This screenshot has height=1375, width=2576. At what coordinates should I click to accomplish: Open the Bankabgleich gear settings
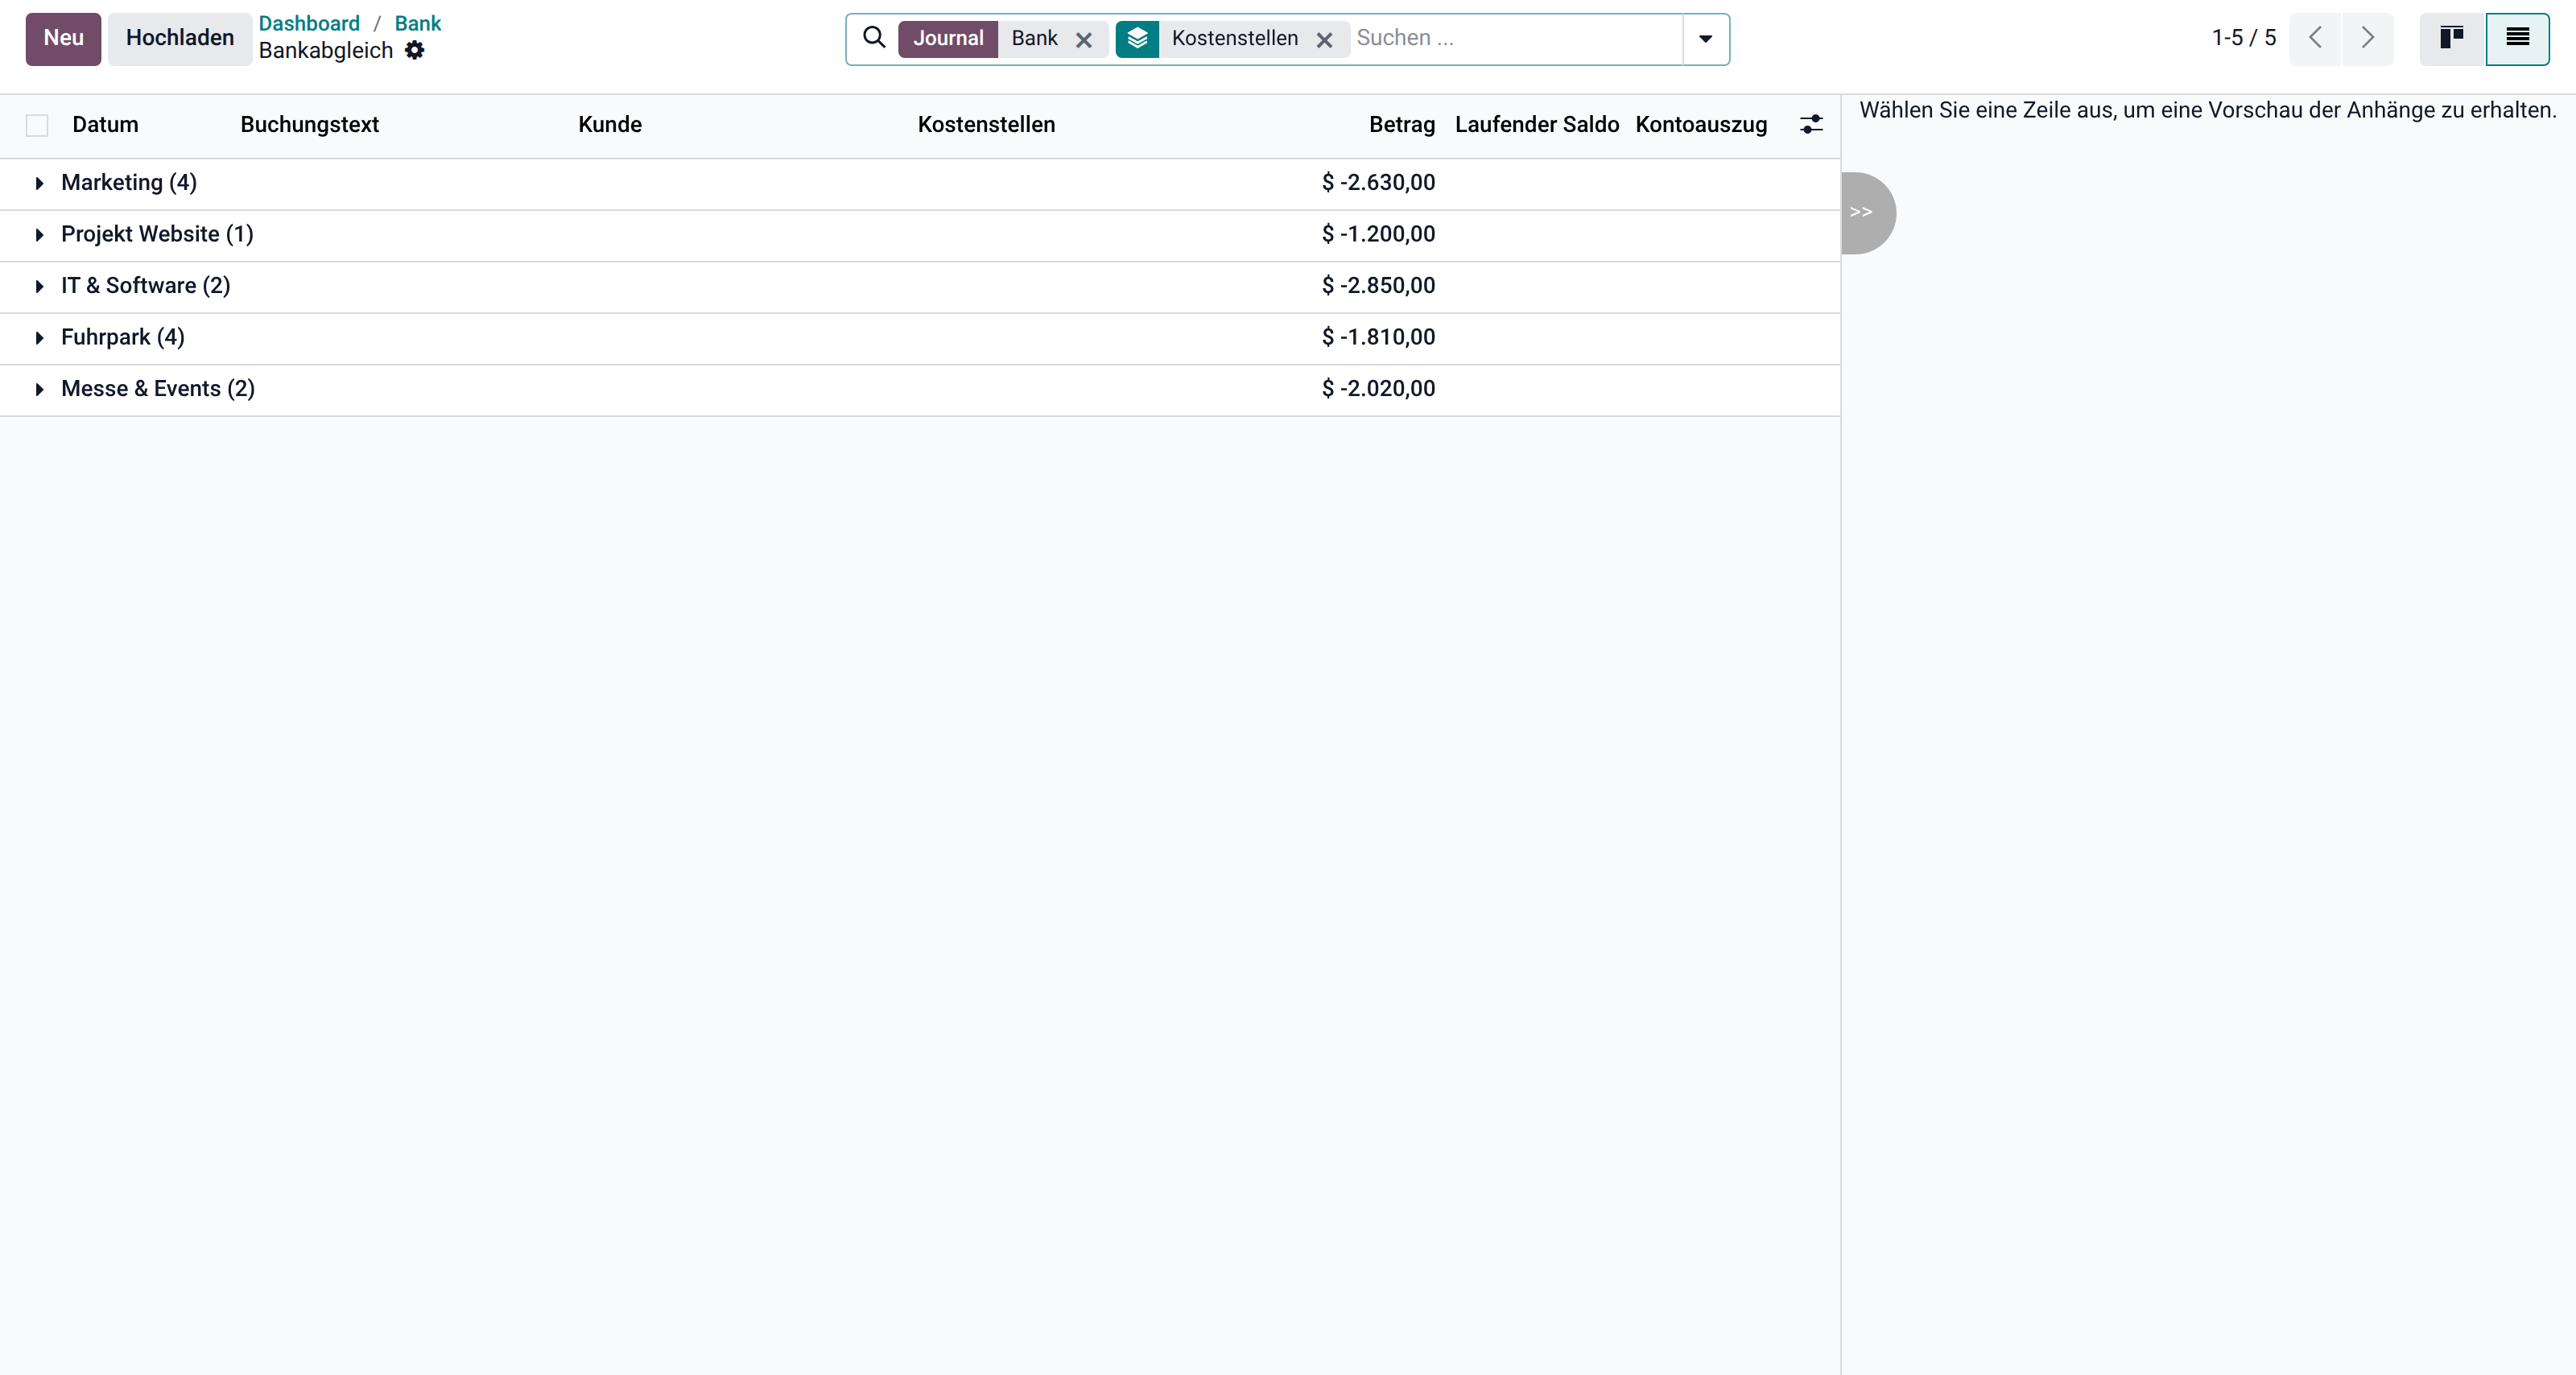(415, 50)
